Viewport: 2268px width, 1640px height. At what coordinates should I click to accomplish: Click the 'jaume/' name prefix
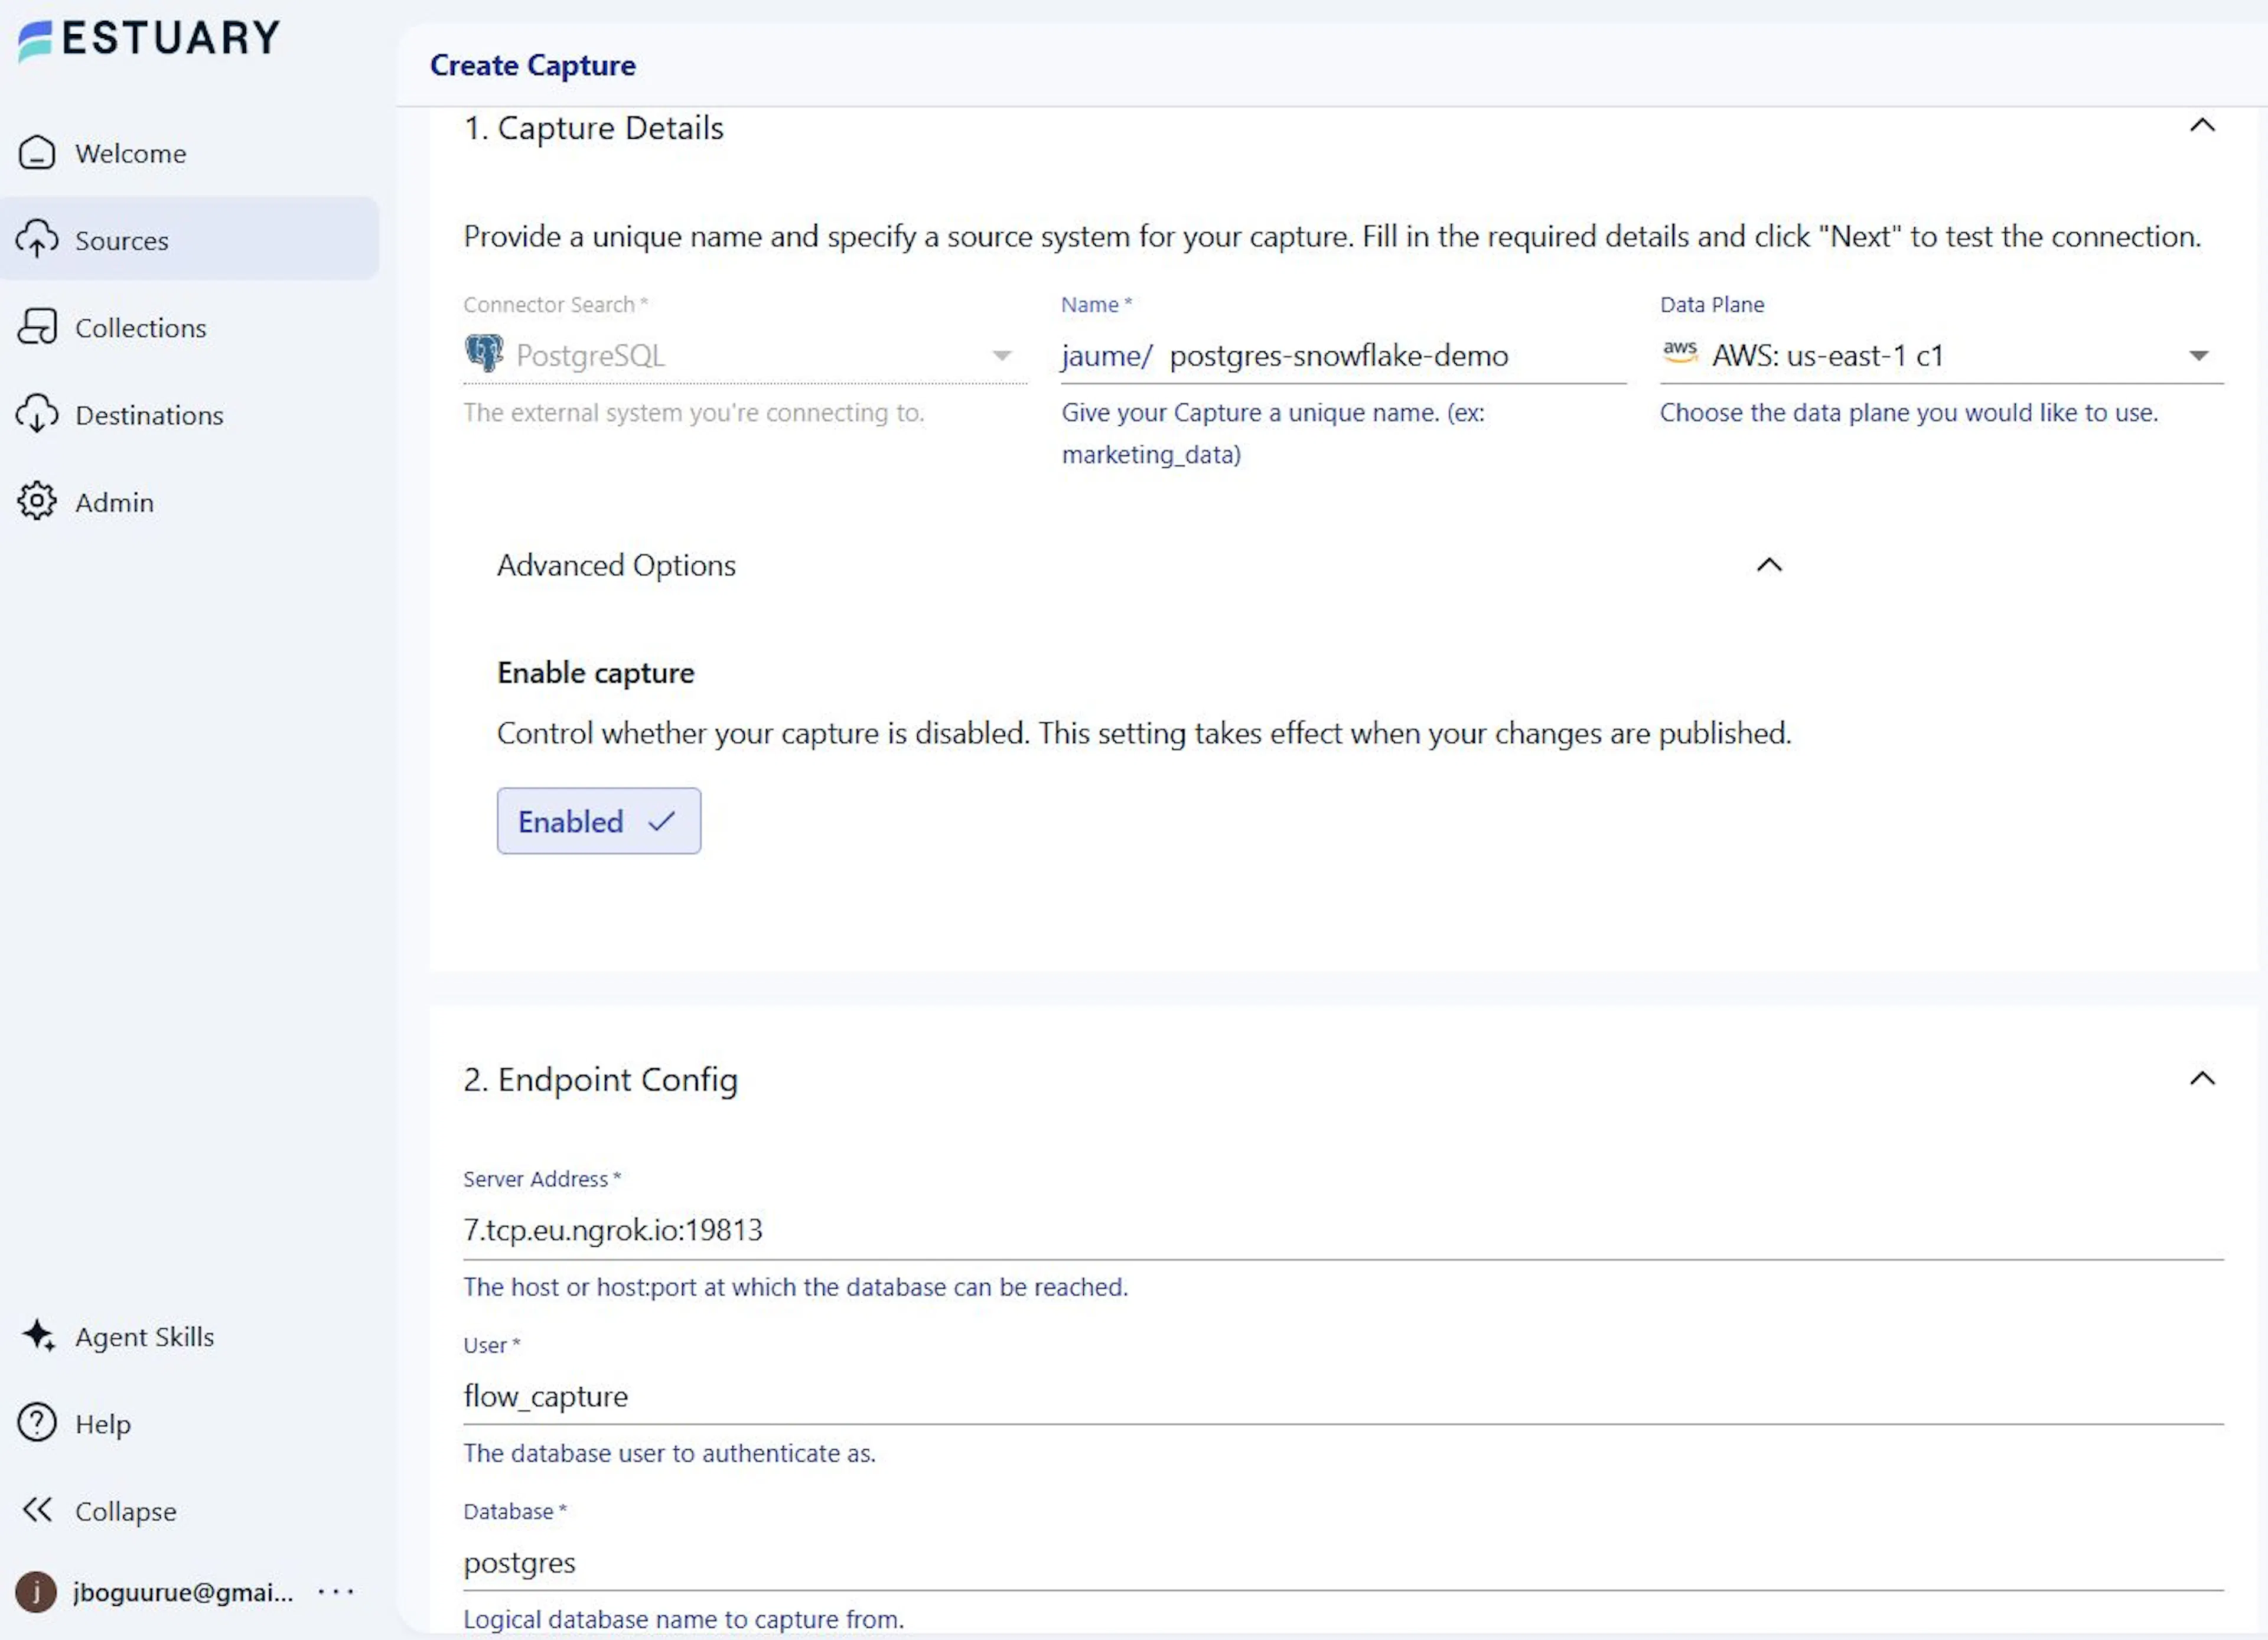point(1107,355)
